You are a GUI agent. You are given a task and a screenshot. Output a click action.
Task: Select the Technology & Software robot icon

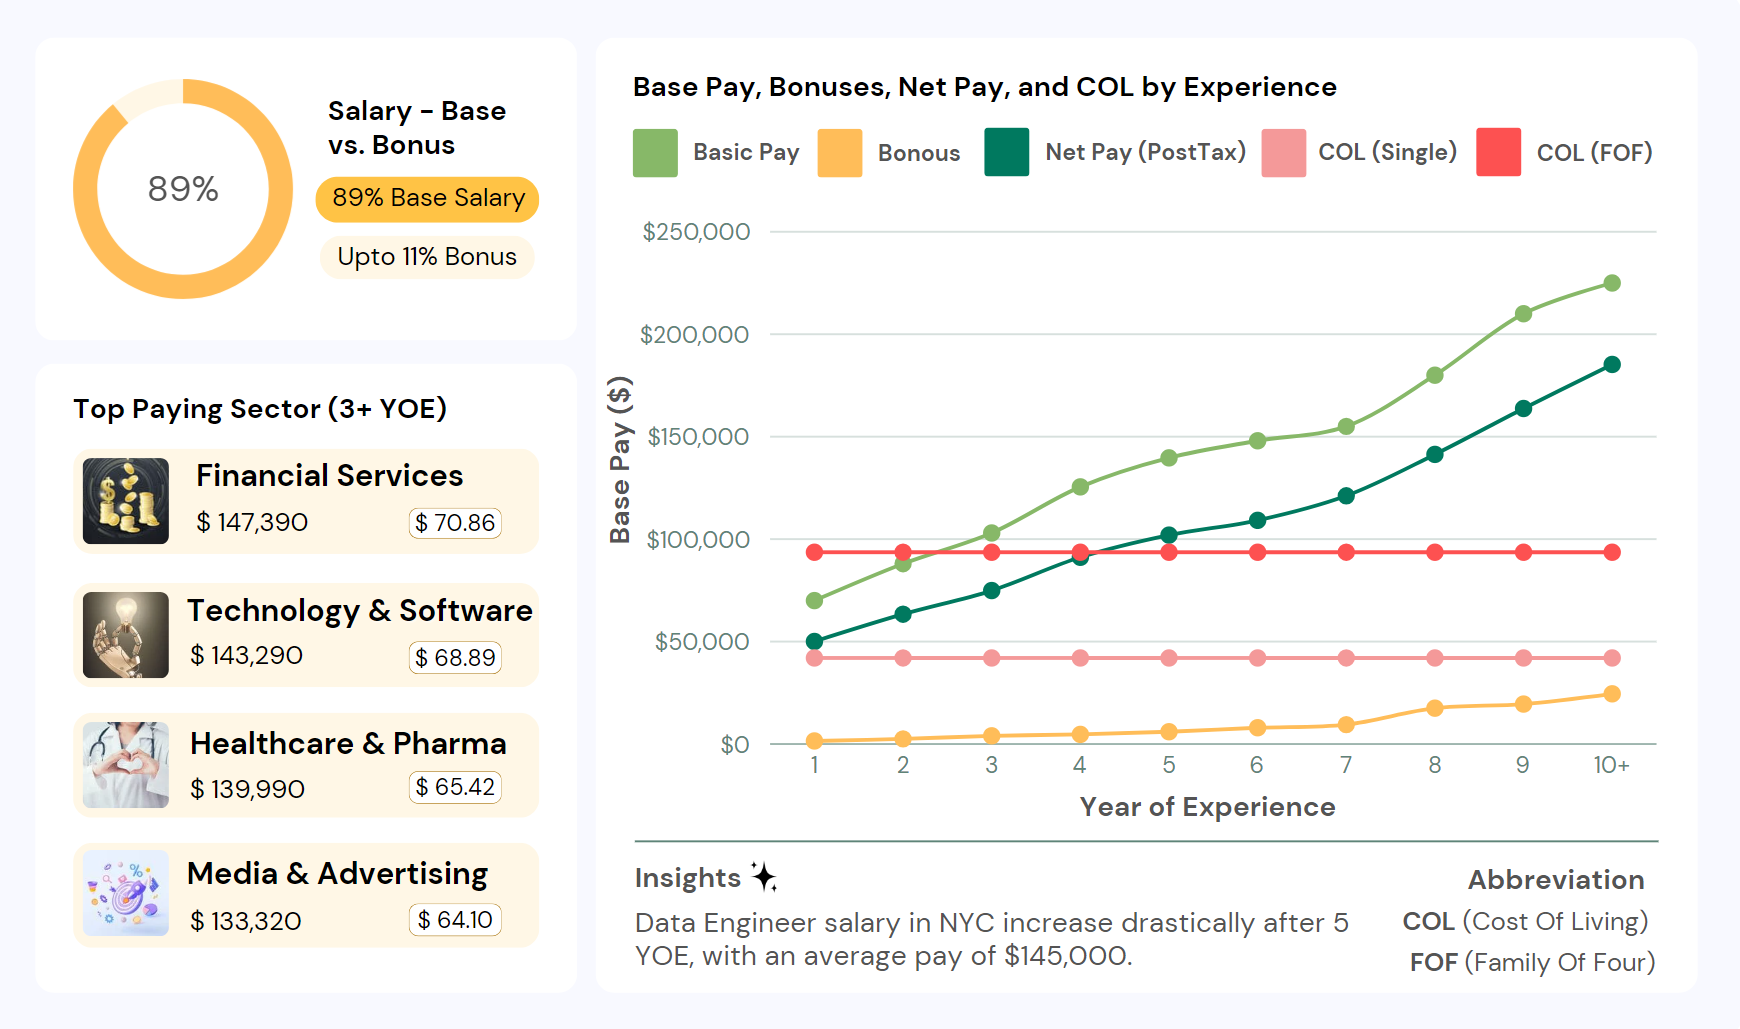125,635
